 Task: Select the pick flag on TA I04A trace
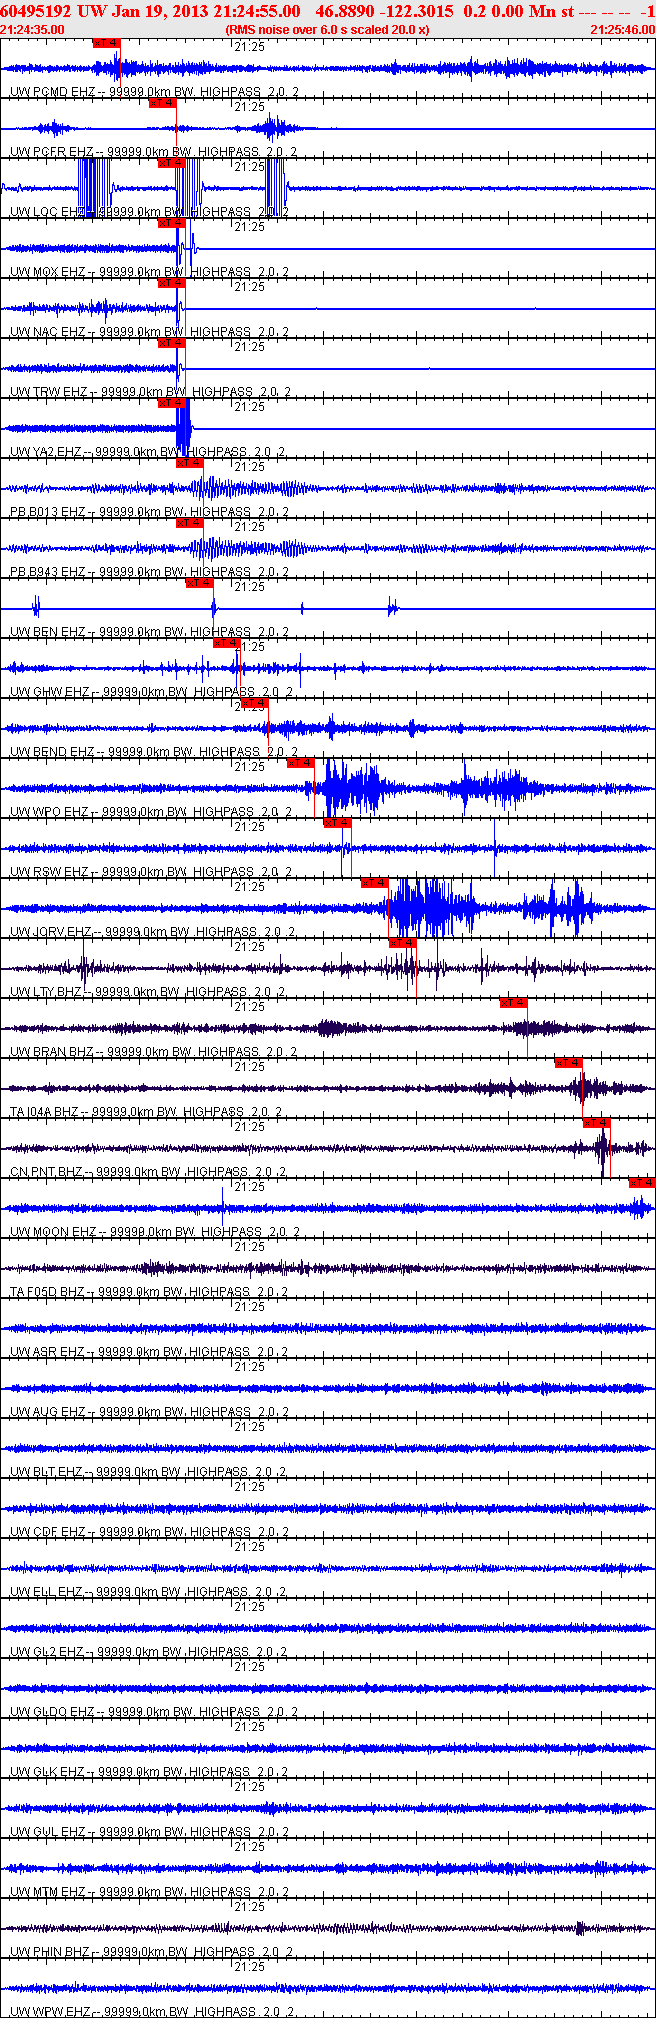[x=569, y=1063]
